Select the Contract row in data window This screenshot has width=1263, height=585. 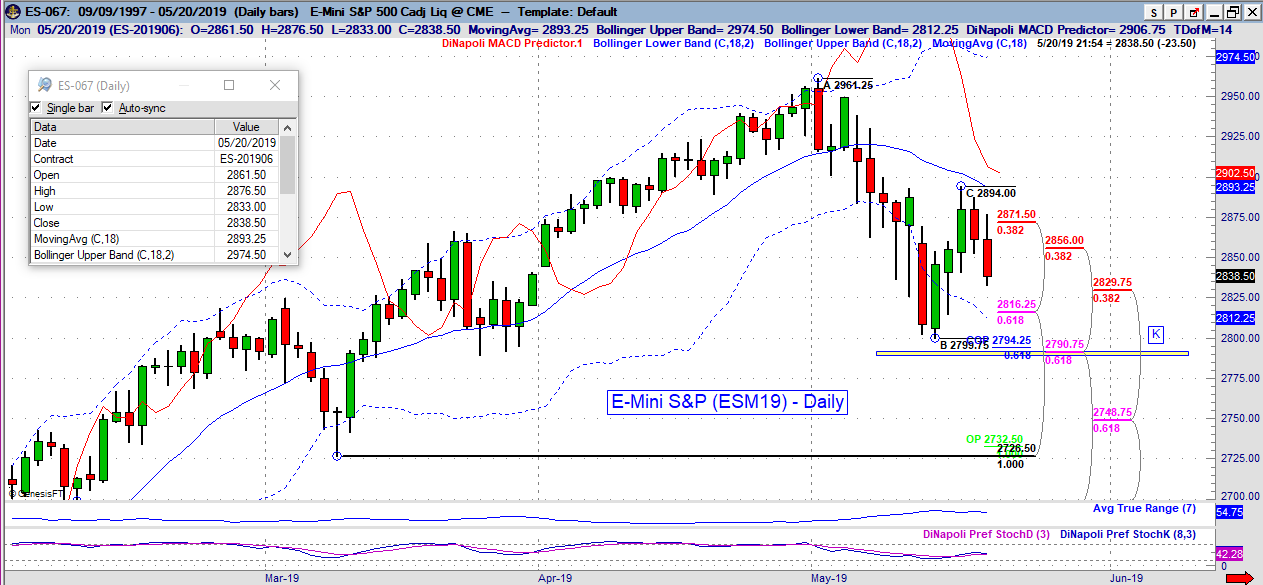point(155,159)
